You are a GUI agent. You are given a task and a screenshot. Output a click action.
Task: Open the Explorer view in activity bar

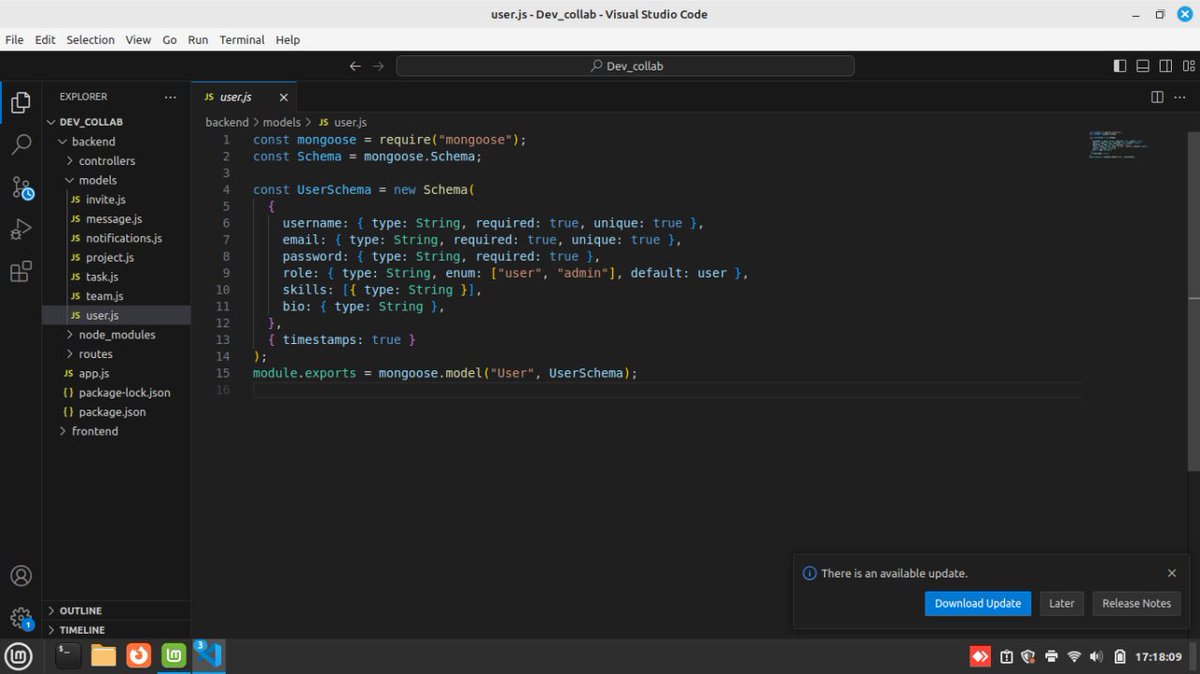tap(21, 102)
